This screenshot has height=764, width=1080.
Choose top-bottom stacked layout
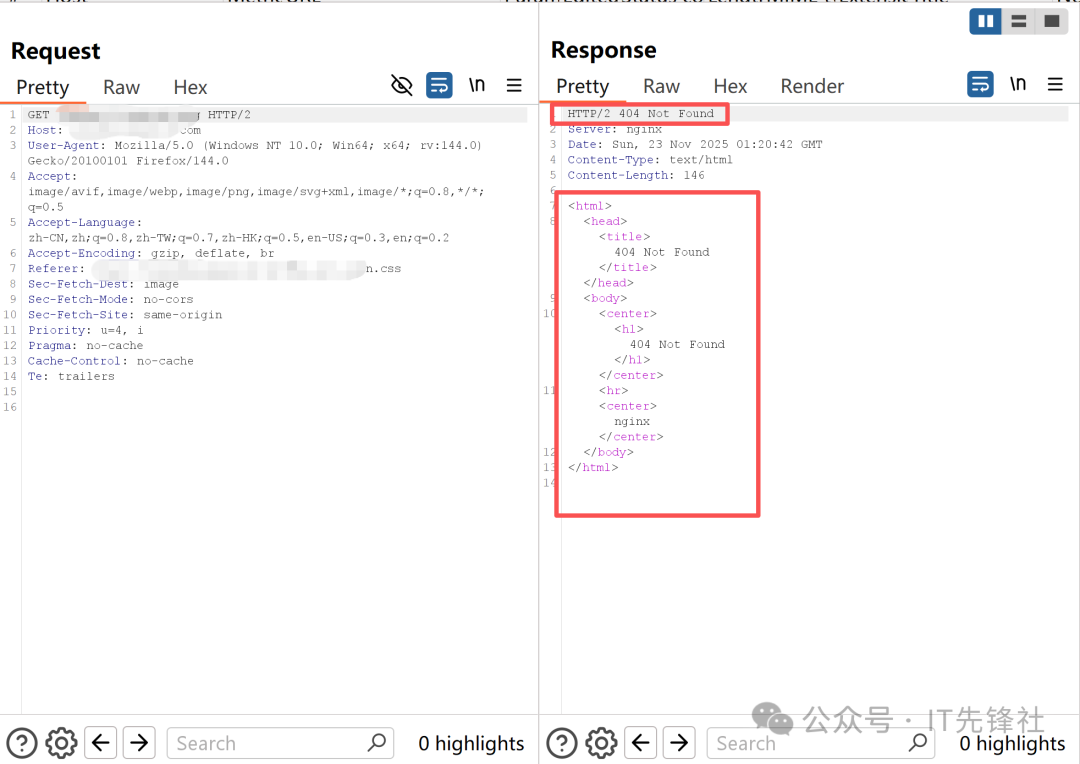(1019, 21)
